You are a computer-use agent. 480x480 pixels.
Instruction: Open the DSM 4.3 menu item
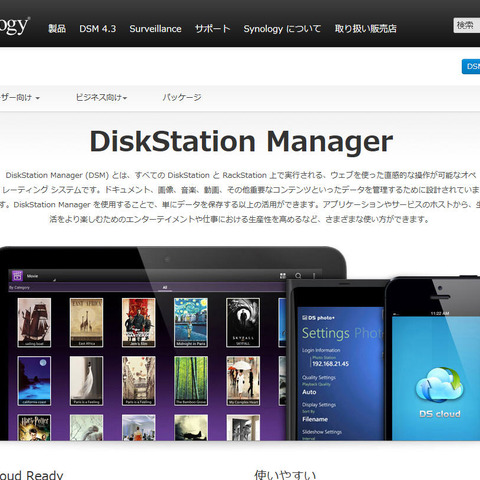click(98, 29)
